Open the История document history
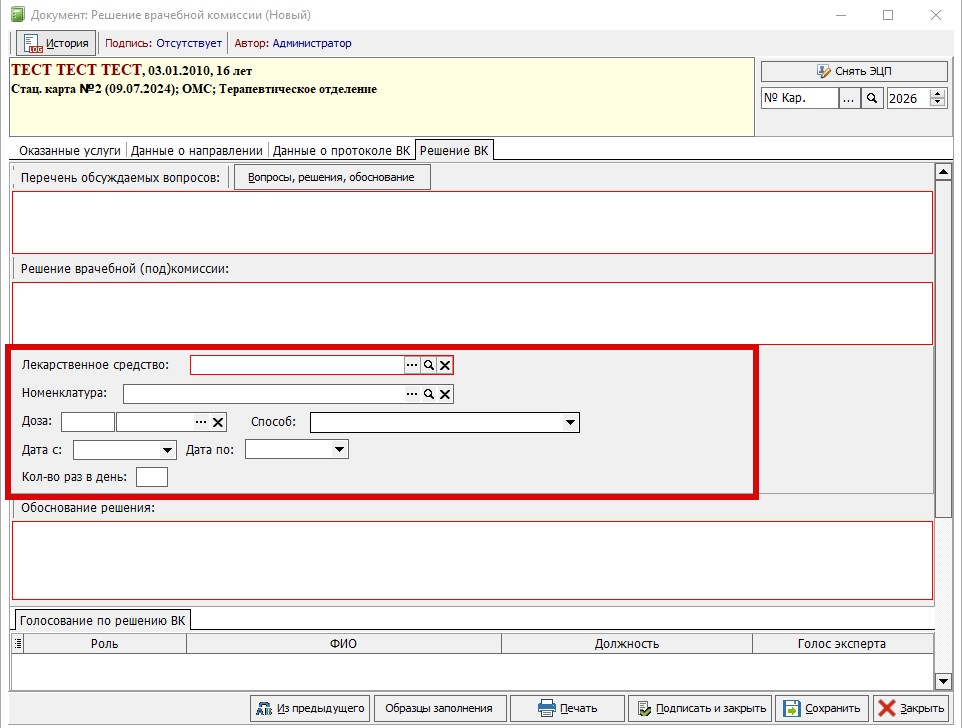 click(x=56, y=43)
